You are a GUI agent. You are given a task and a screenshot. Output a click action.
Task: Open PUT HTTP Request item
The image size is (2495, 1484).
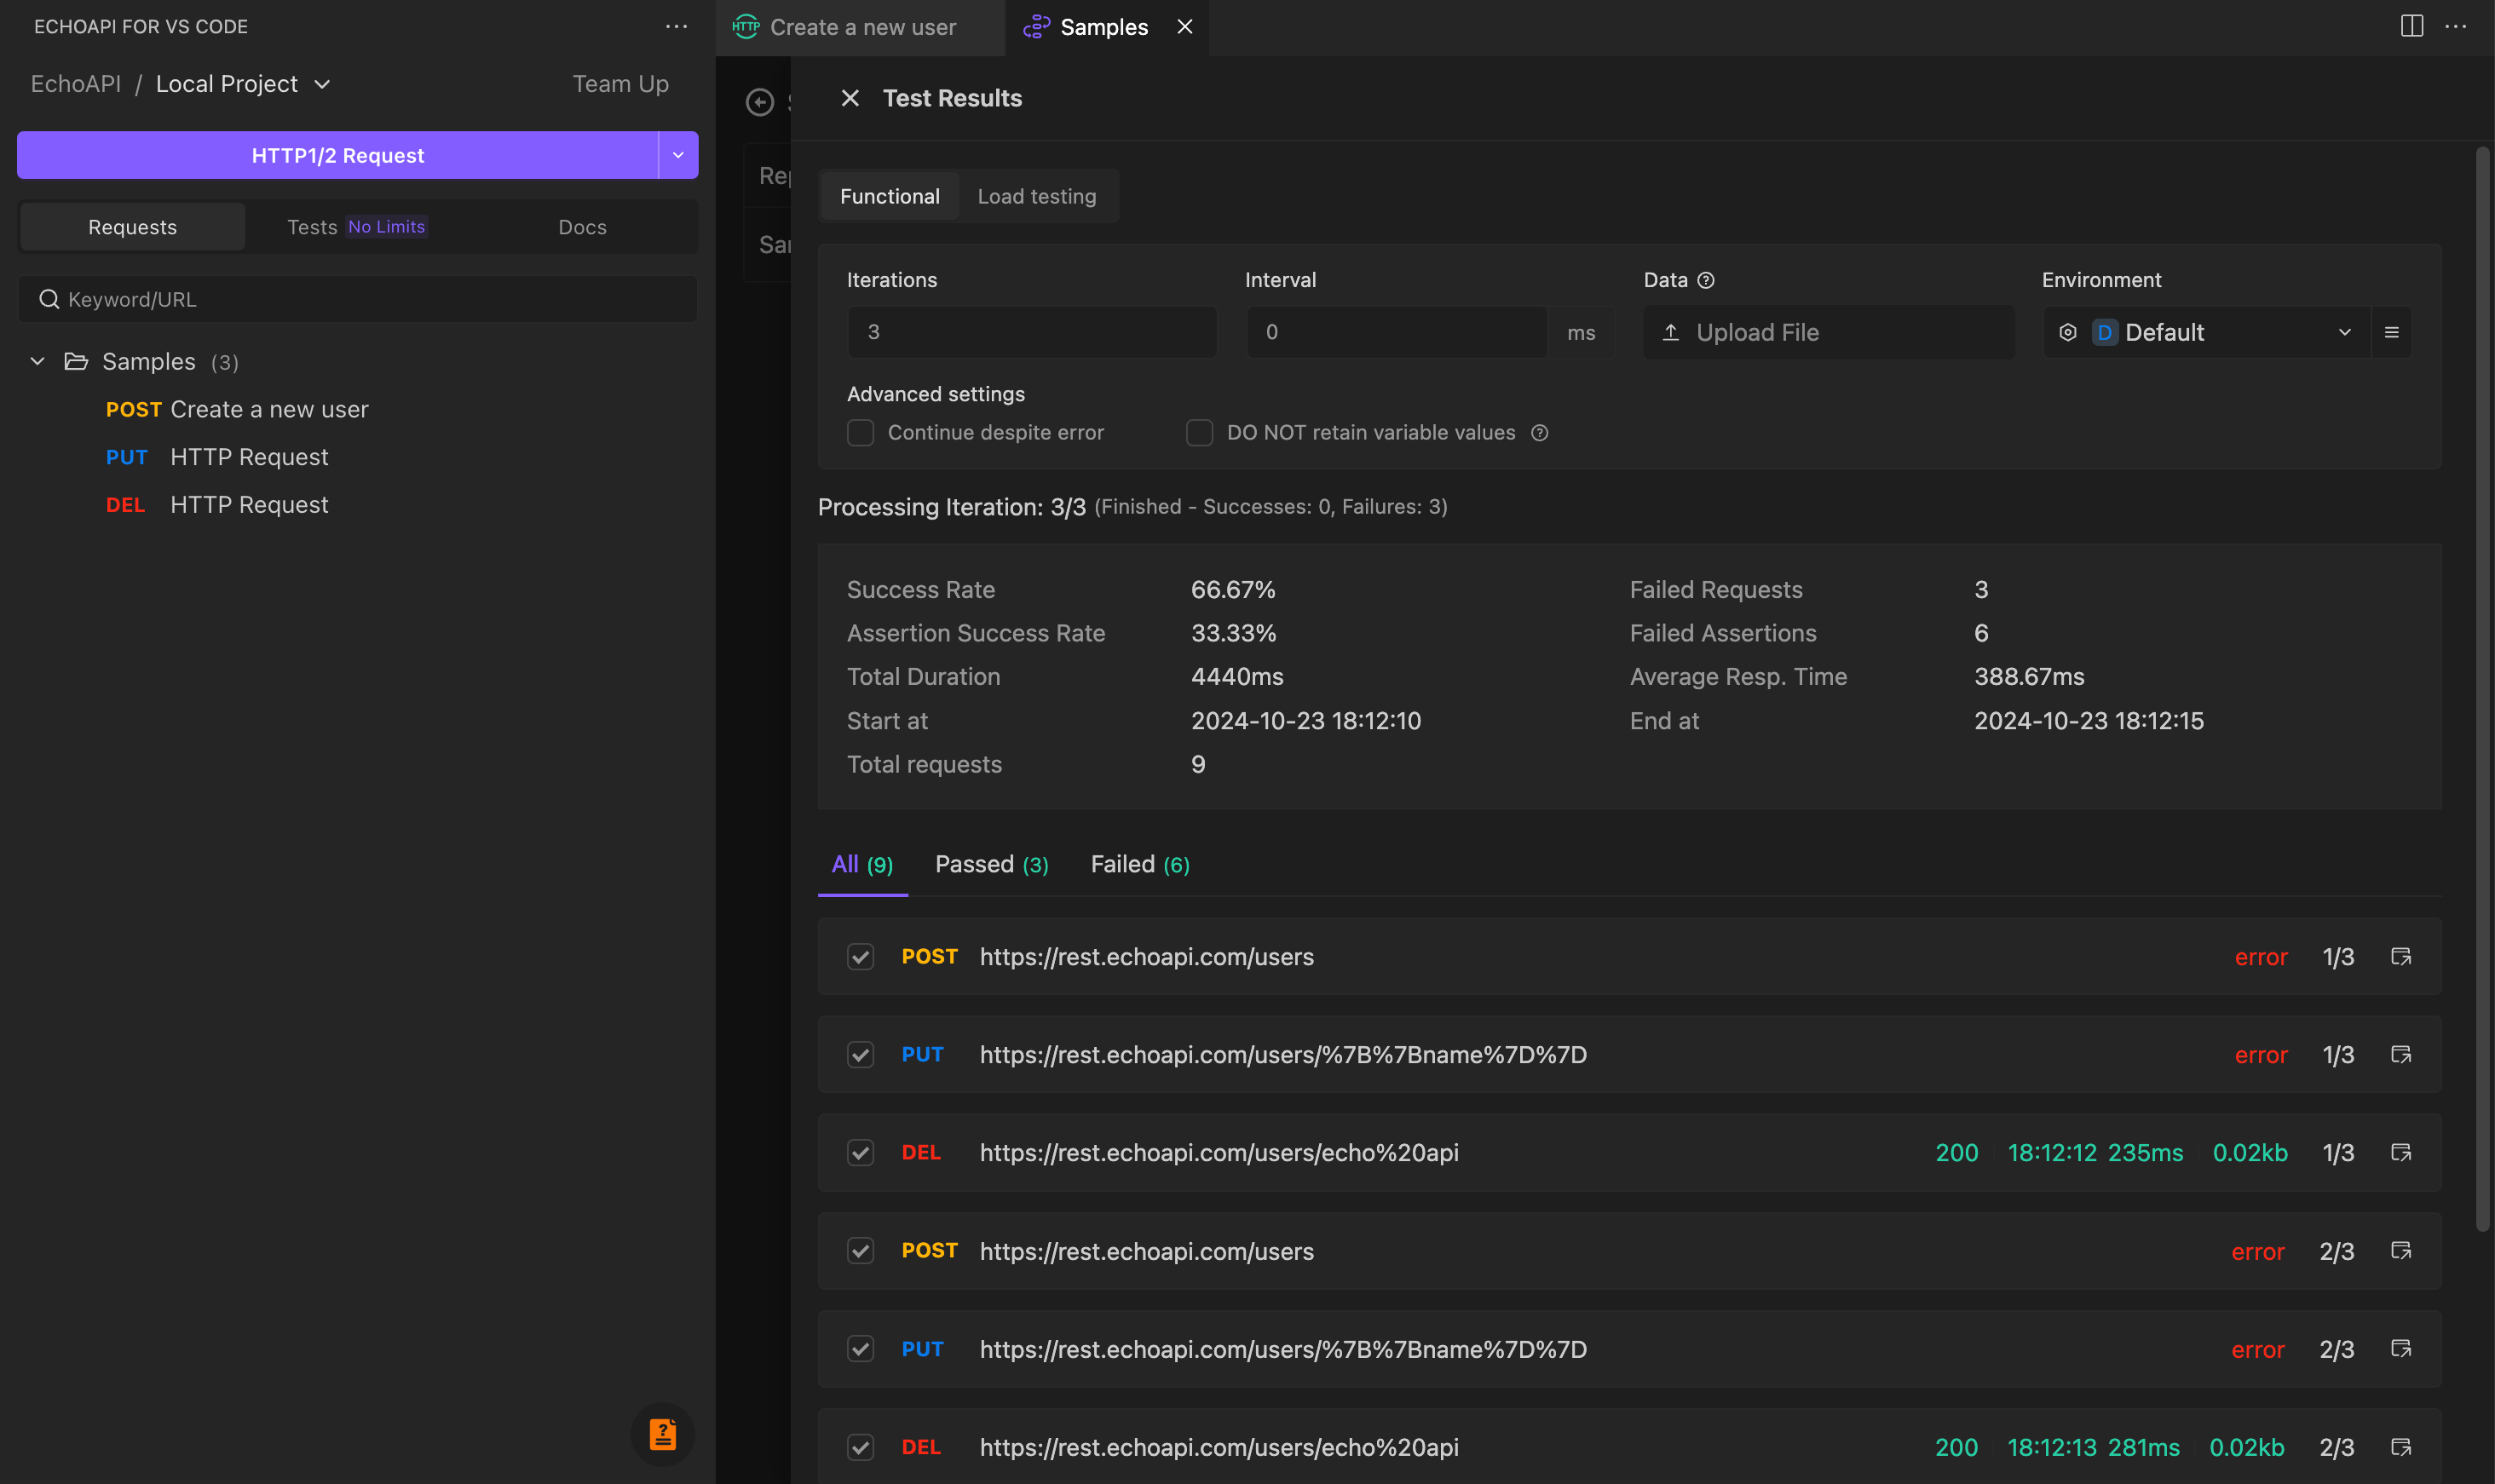(217, 457)
